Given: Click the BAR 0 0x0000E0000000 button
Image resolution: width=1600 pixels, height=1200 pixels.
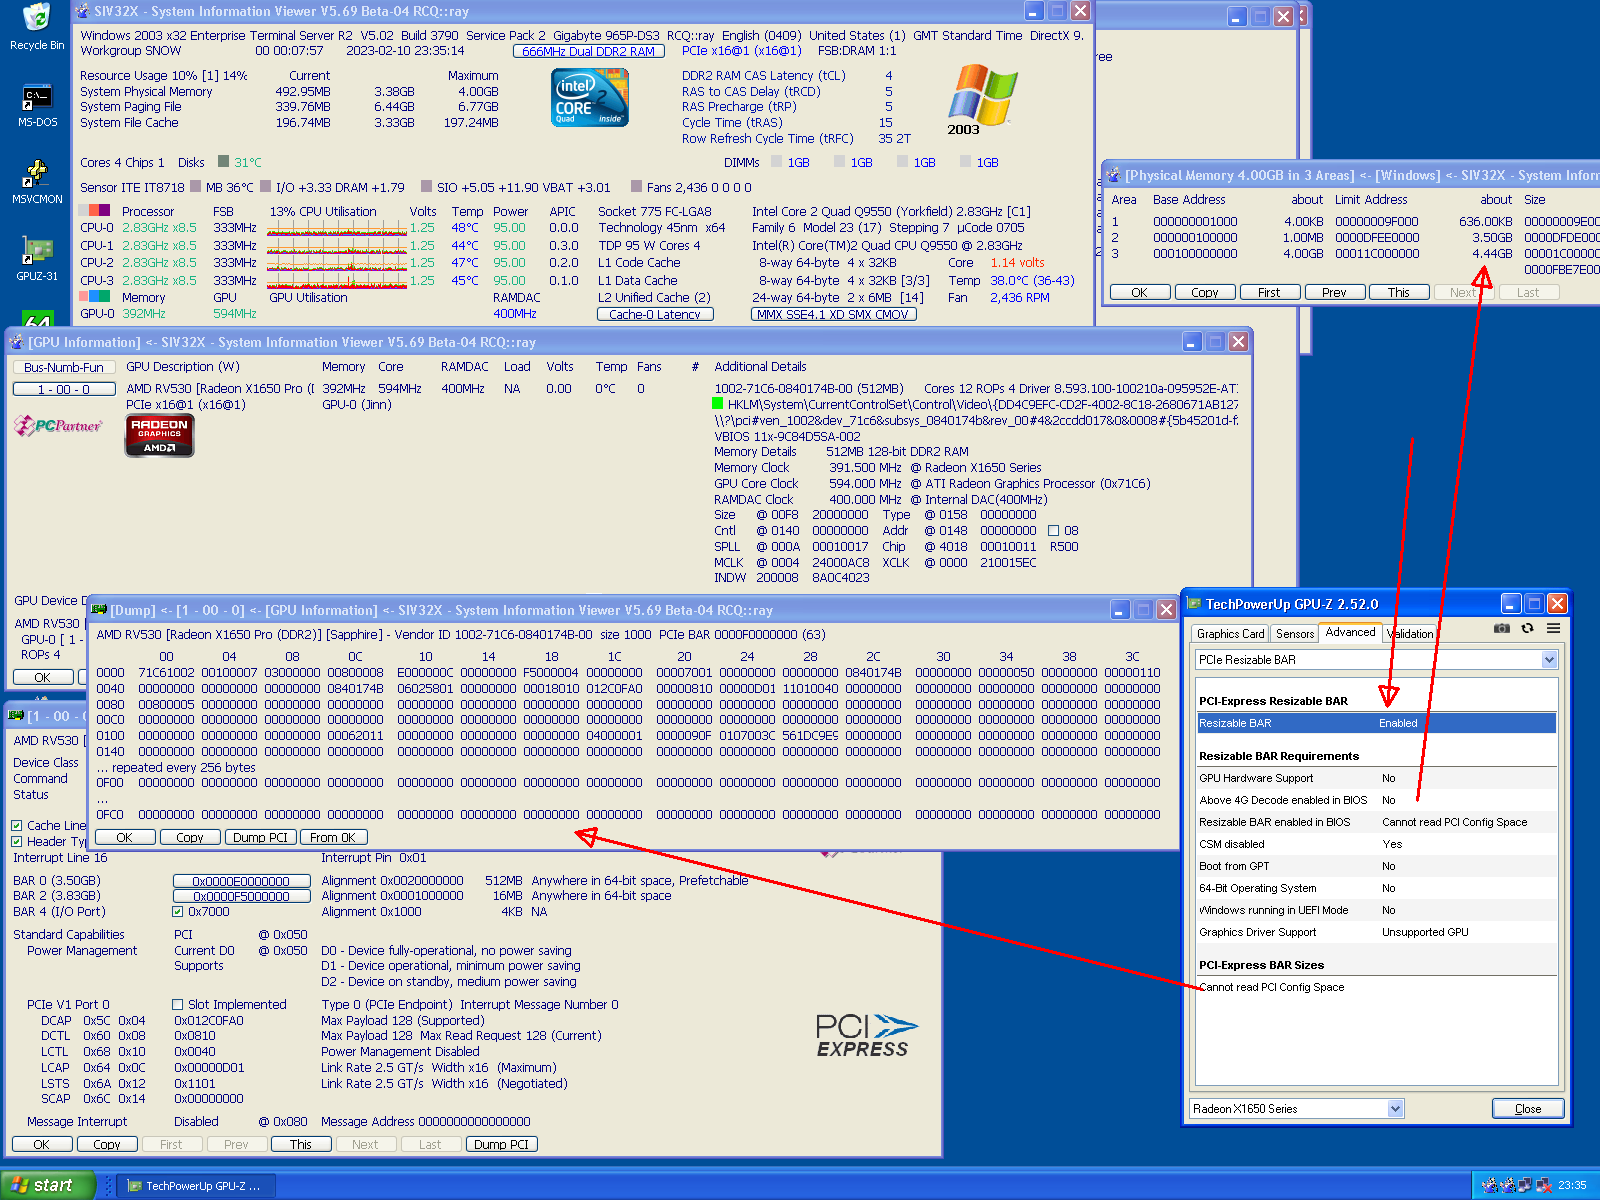Looking at the screenshot, I should point(240,881).
